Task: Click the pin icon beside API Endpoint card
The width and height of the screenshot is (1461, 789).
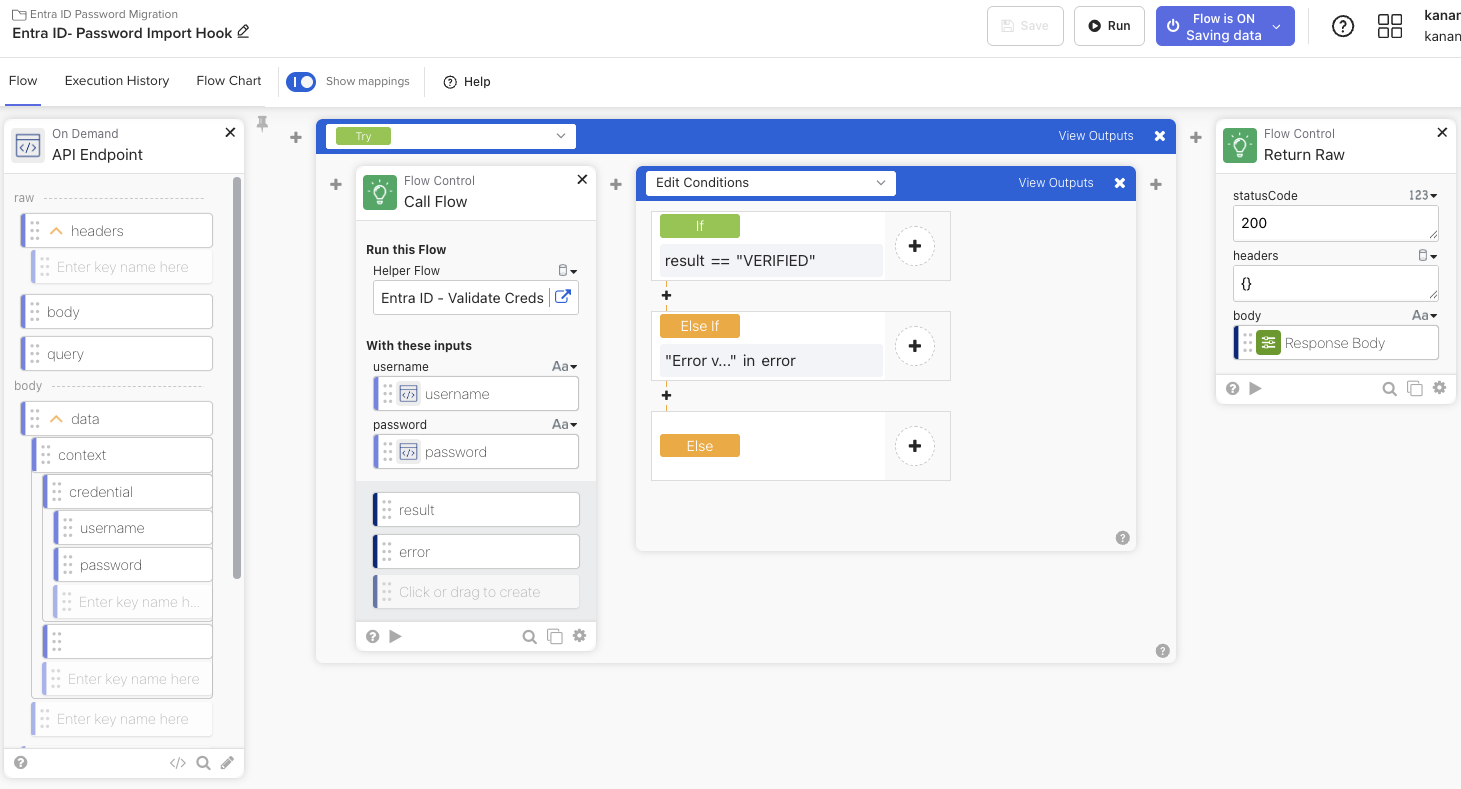Action: tap(263, 123)
